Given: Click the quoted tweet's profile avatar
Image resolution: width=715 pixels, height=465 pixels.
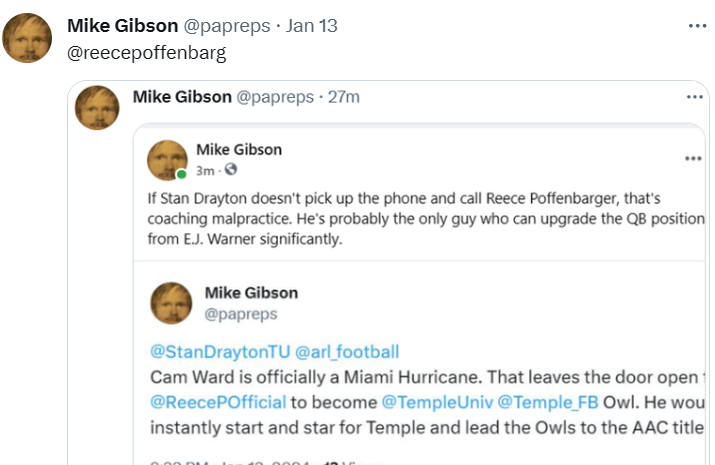Looking at the screenshot, I should coord(98,107).
